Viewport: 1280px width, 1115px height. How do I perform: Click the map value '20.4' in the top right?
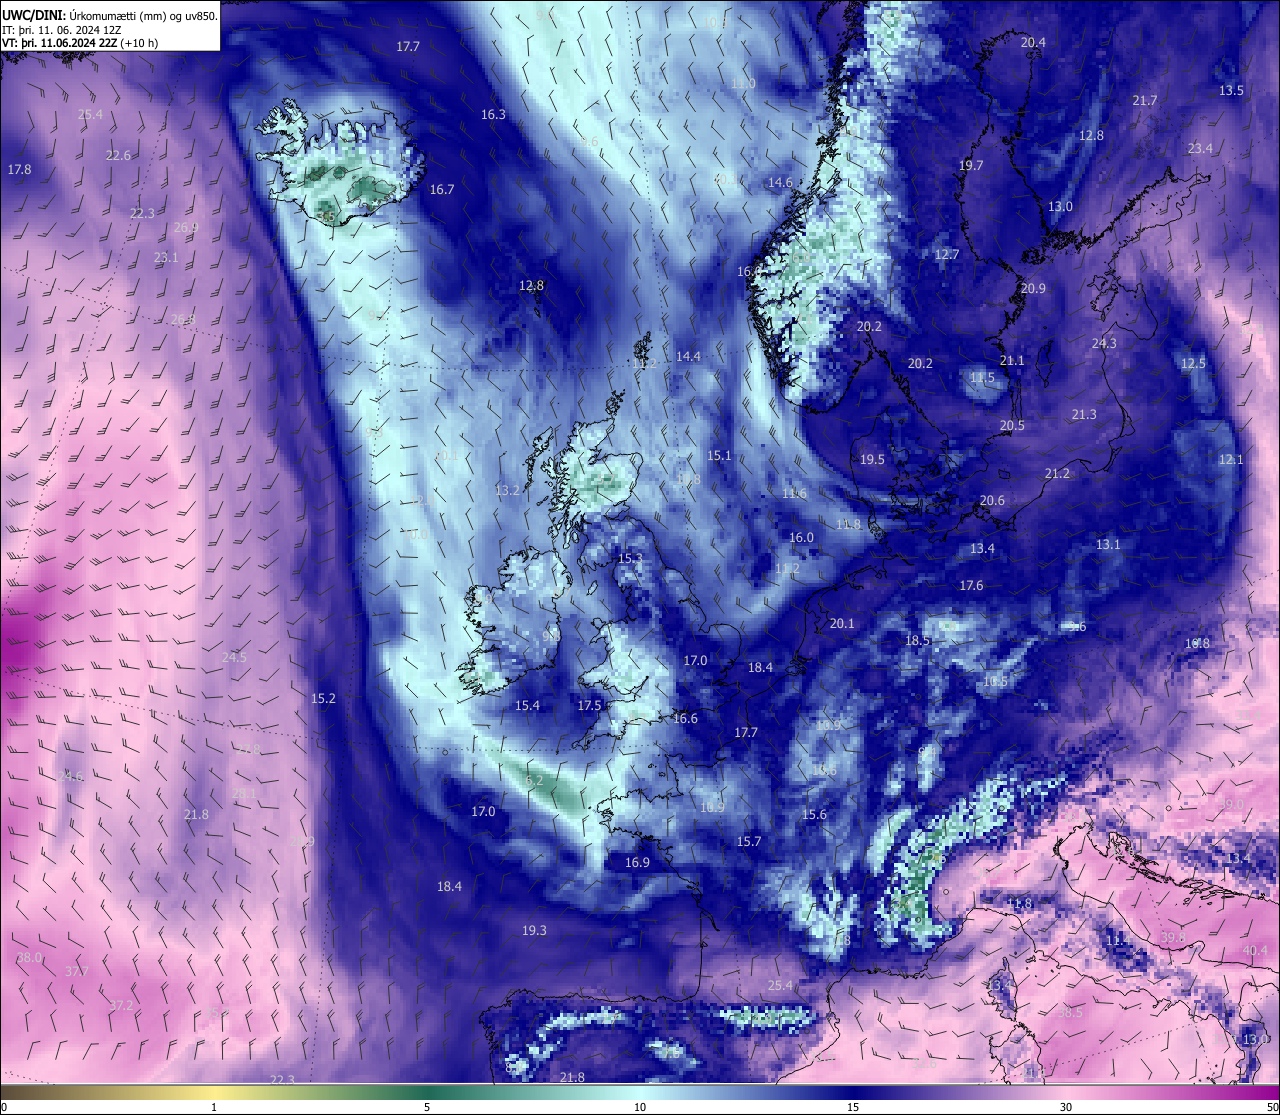coord(1033,43)
